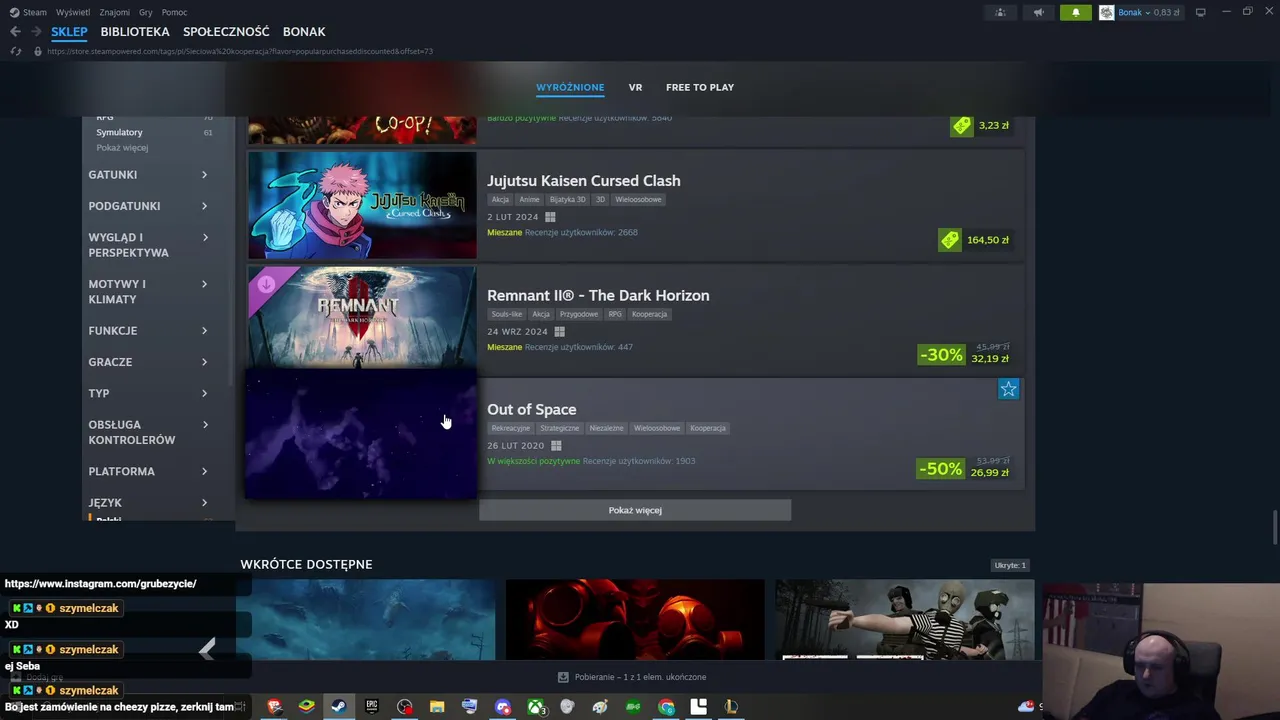Expand the TYP filter section
Viewport: 1280px width, 720px height.
(148, 393)
